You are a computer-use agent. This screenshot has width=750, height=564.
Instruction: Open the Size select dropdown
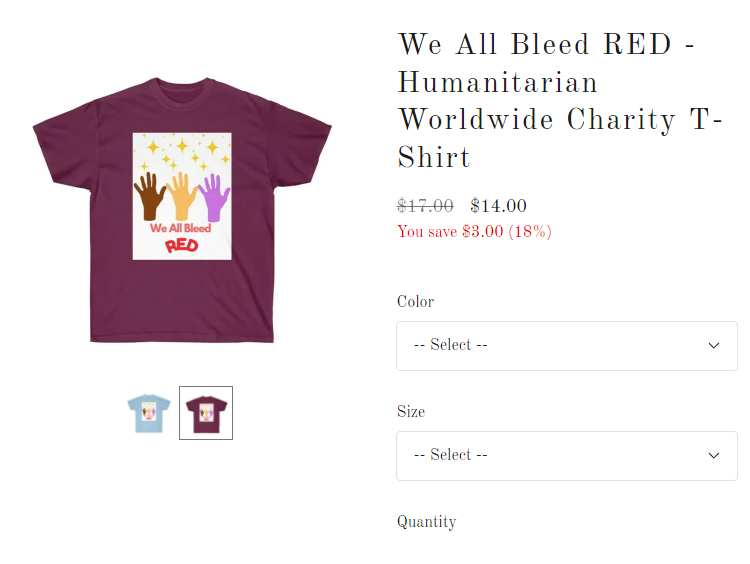[567, 456]
